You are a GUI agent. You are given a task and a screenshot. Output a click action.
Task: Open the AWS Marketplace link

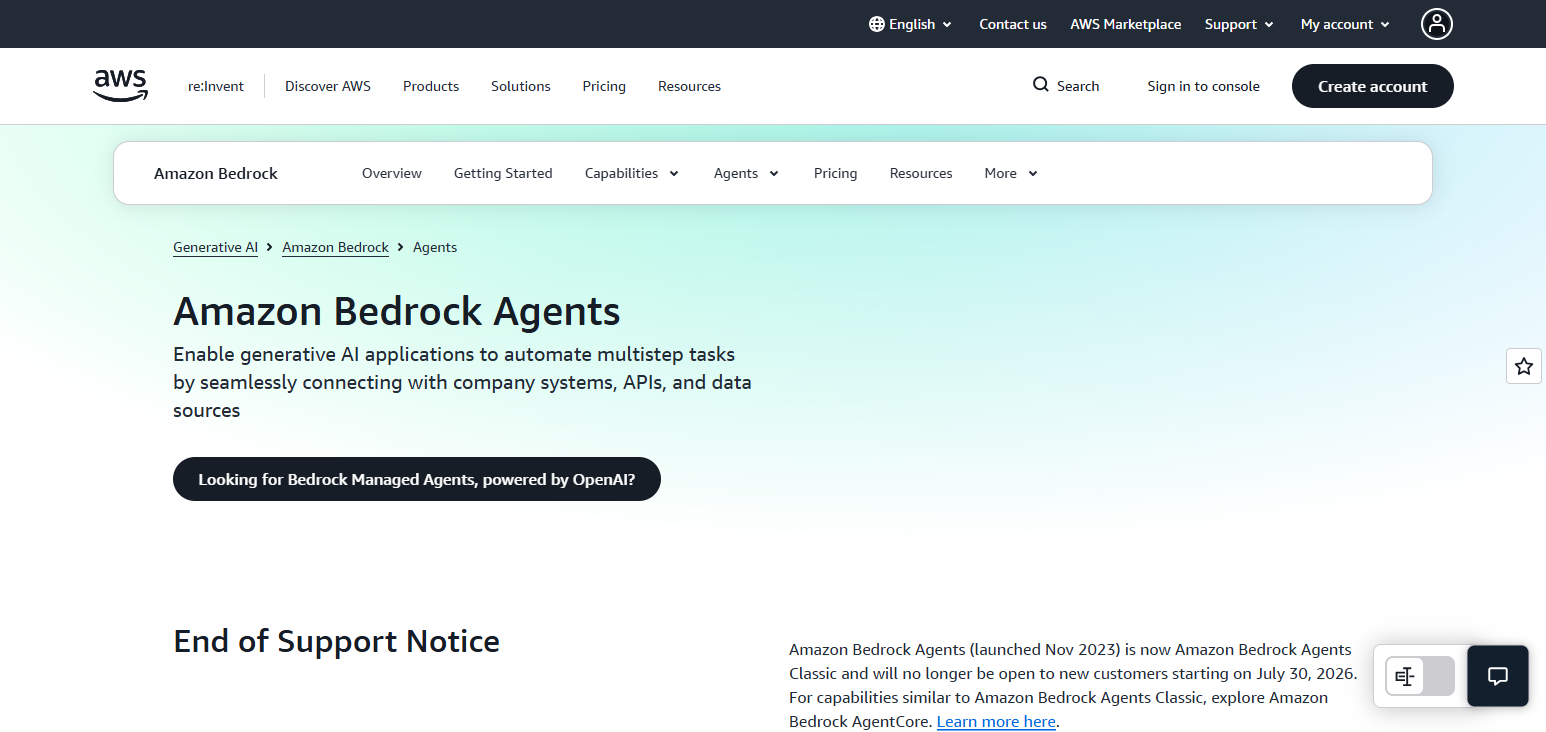click(1125, 24)
